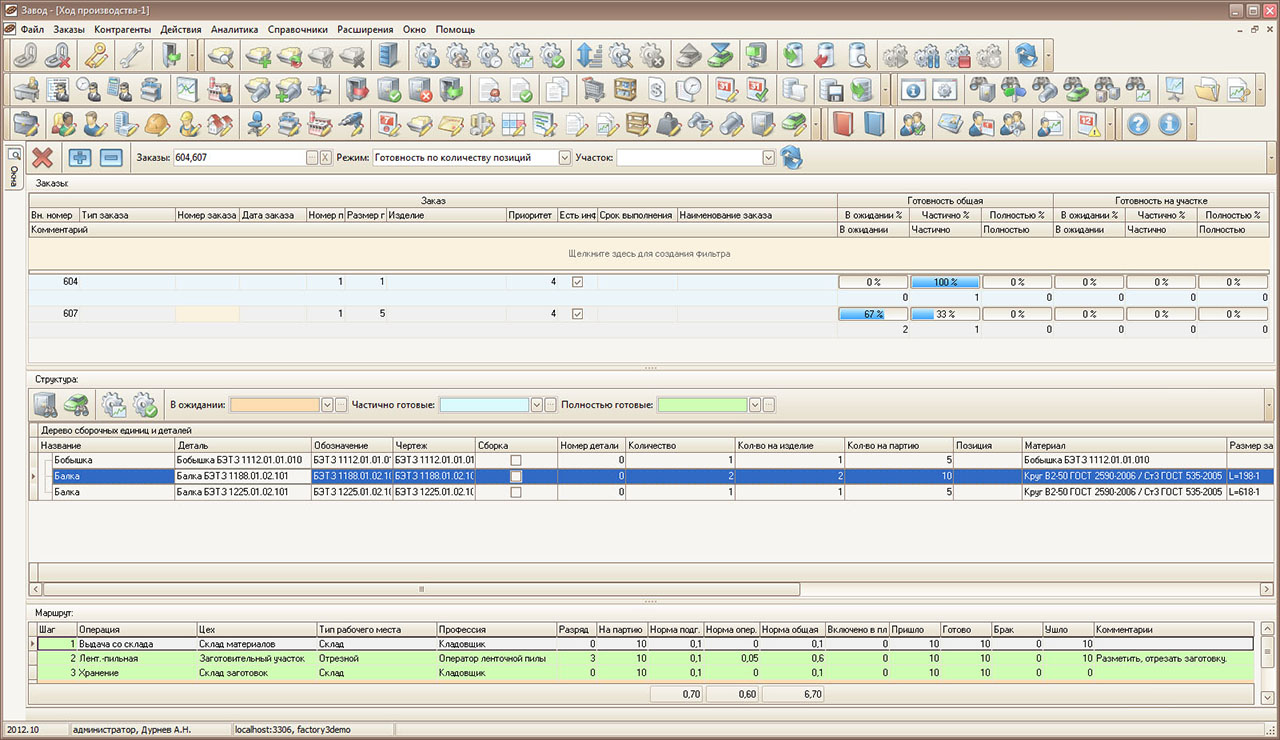The image size is (1280, 740).
Task: Click the yellow hard hat icon
Action: pyautogui.click(x=156, y=124)
